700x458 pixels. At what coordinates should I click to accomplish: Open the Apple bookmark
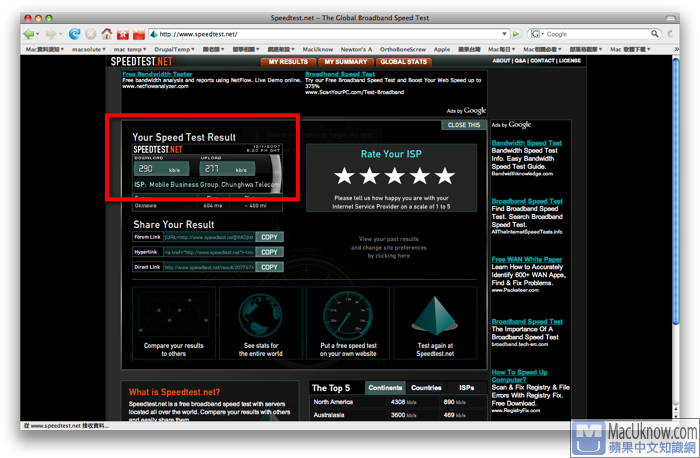[442, 49]
